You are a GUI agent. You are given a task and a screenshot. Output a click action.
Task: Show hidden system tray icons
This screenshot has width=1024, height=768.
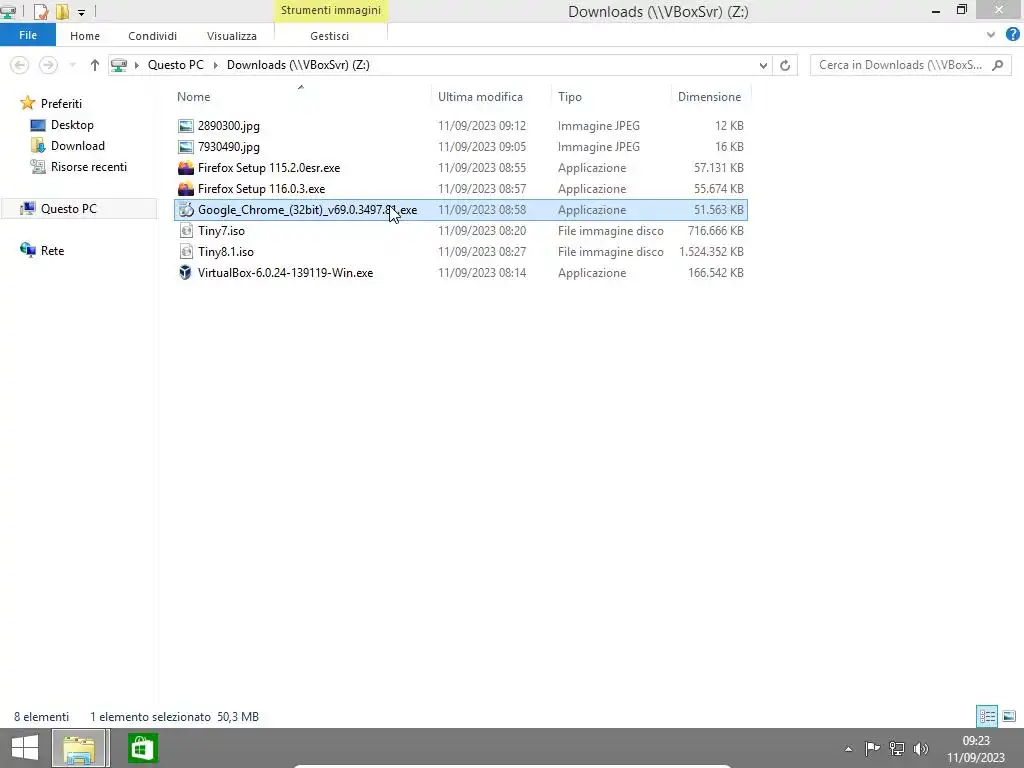tap(848, 749)
